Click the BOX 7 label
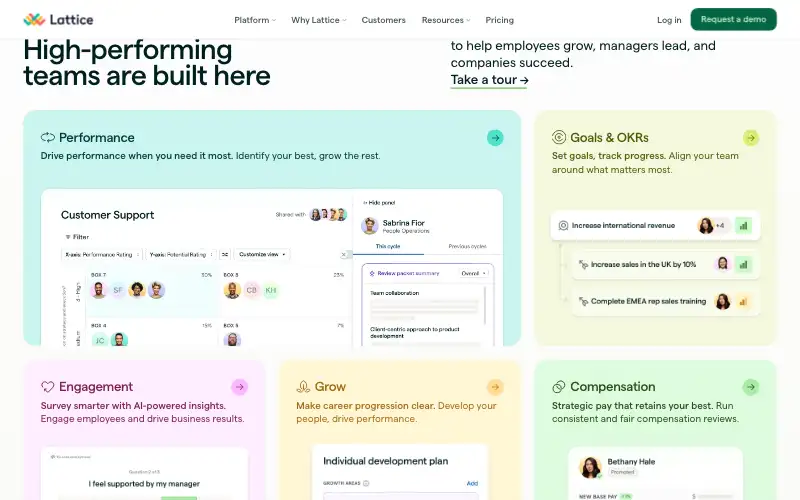The width and height of the screenshot is (800, 500). pos(98,274)
